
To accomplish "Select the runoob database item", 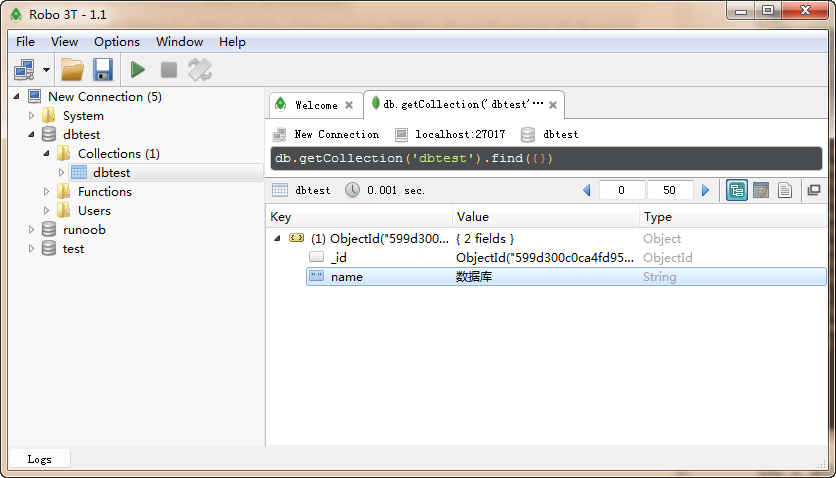I will (84, 230).
